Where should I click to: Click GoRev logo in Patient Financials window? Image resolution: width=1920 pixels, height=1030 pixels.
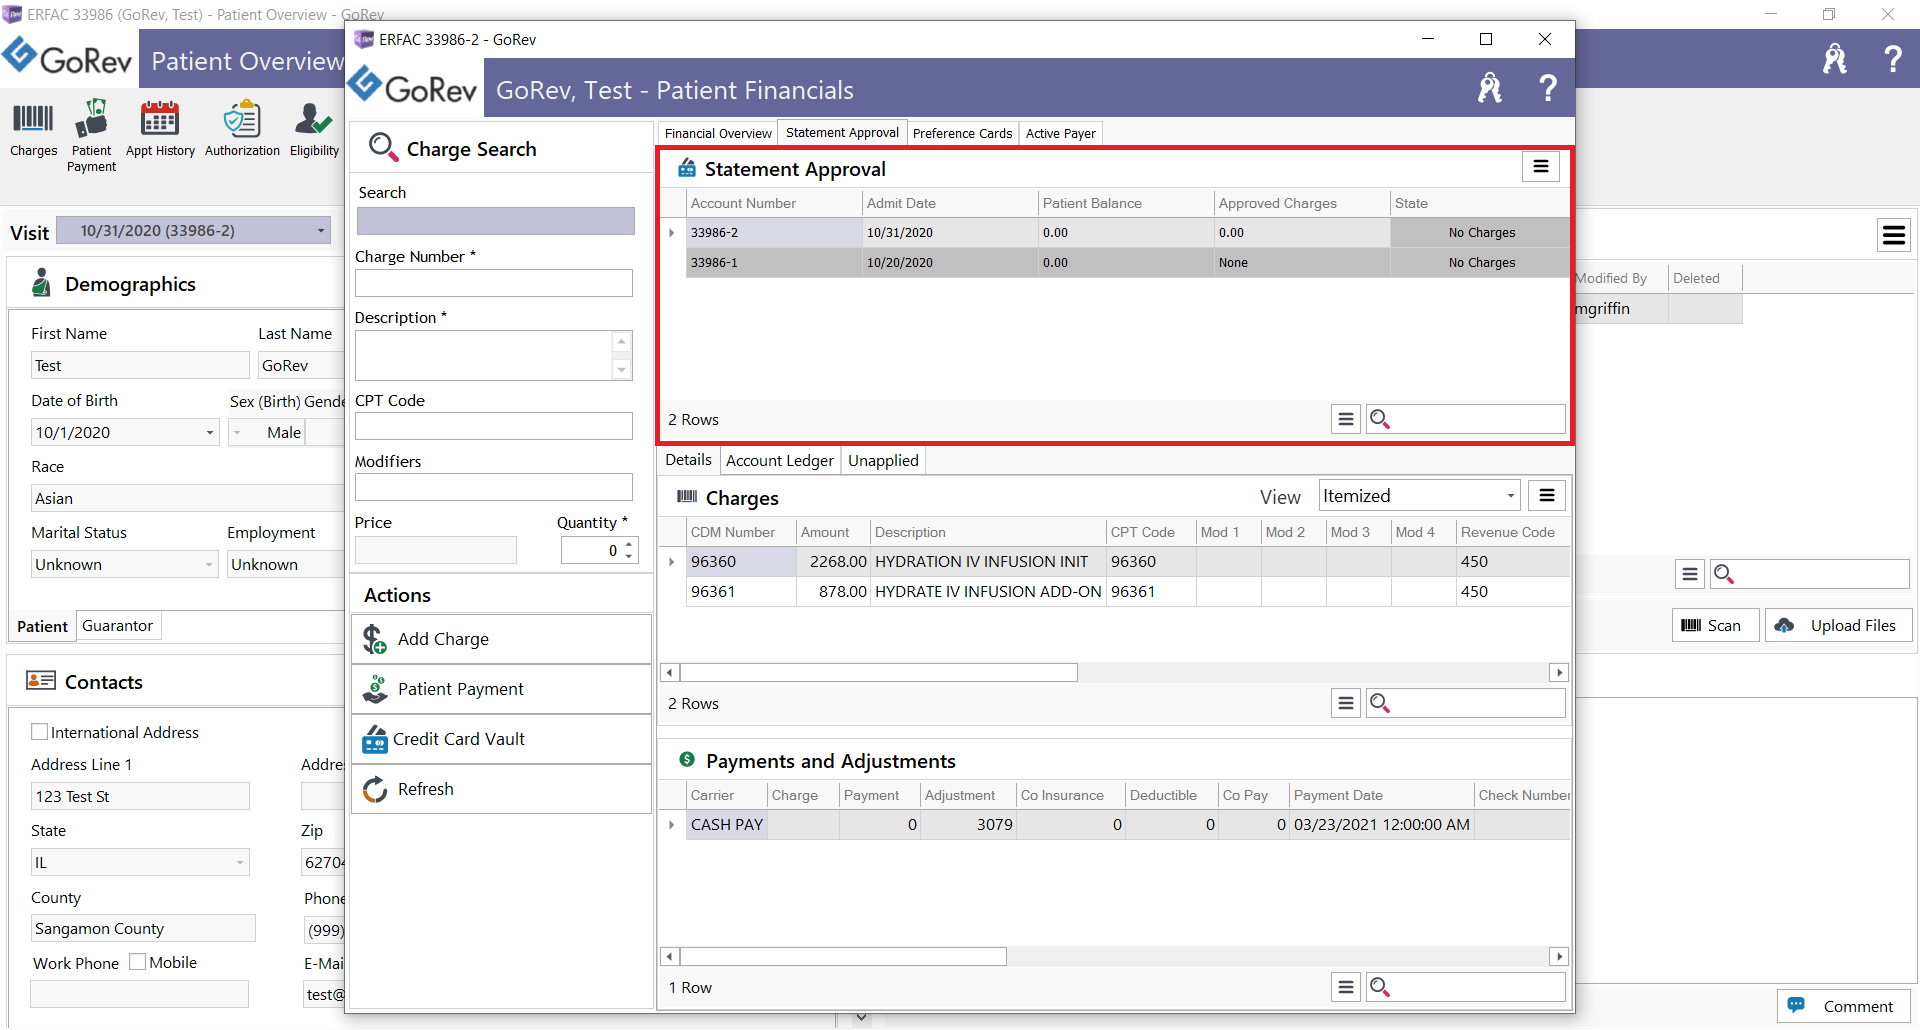pos(413,88)
